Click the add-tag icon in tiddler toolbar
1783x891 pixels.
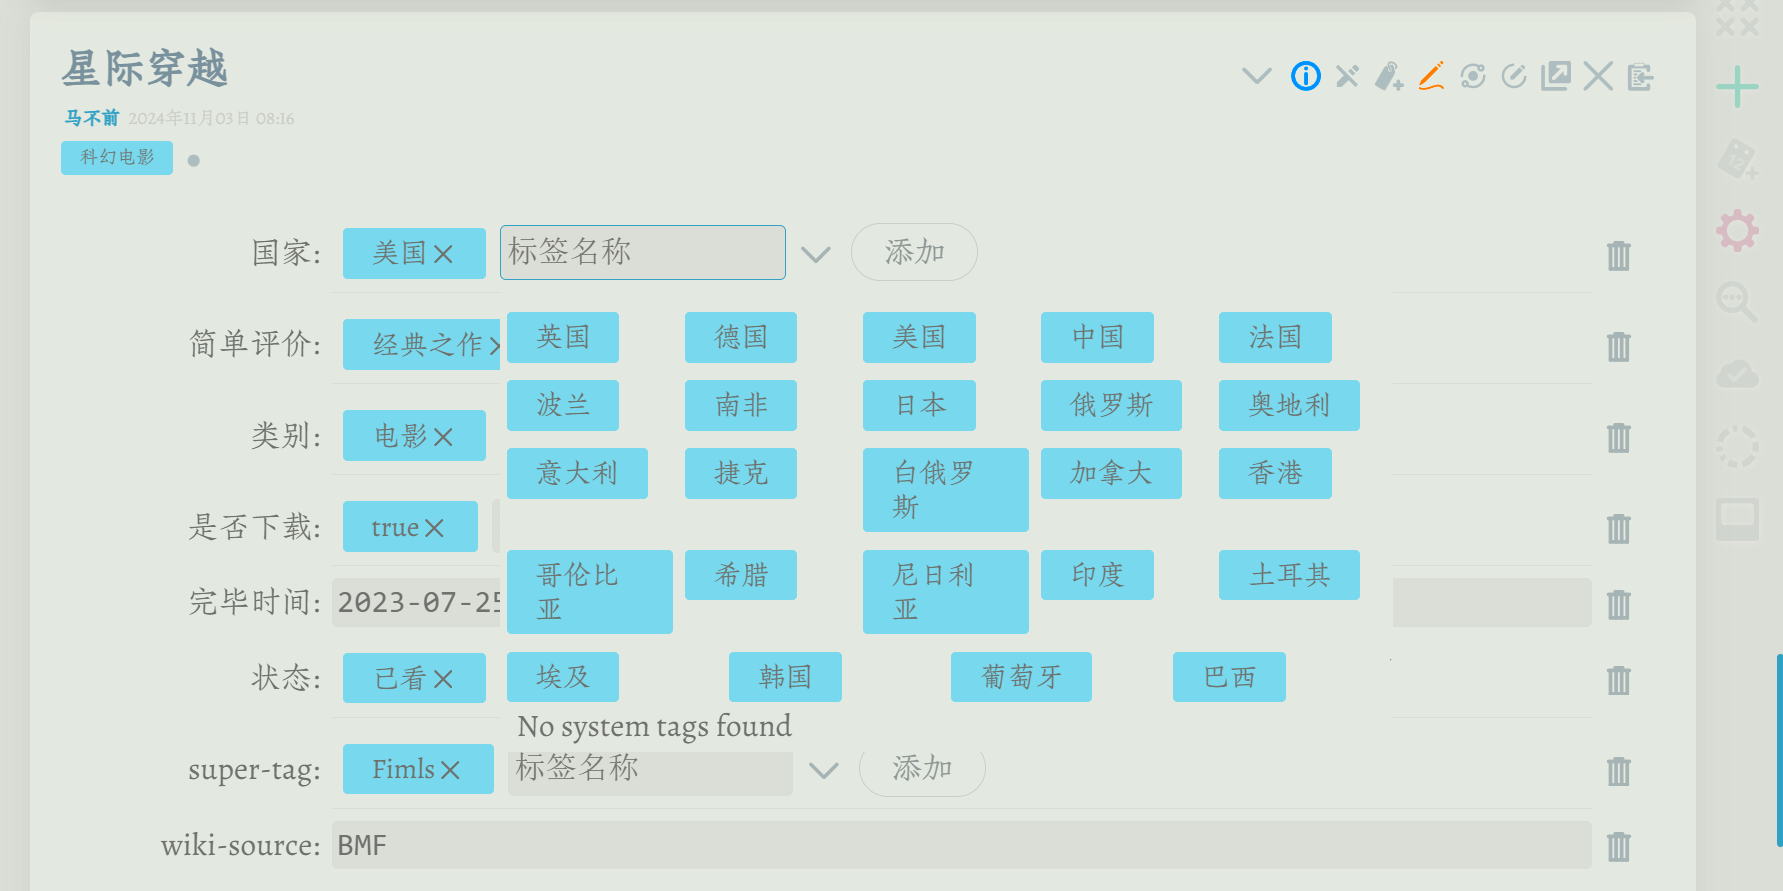pyautogui.click(x=1389, y=76)
